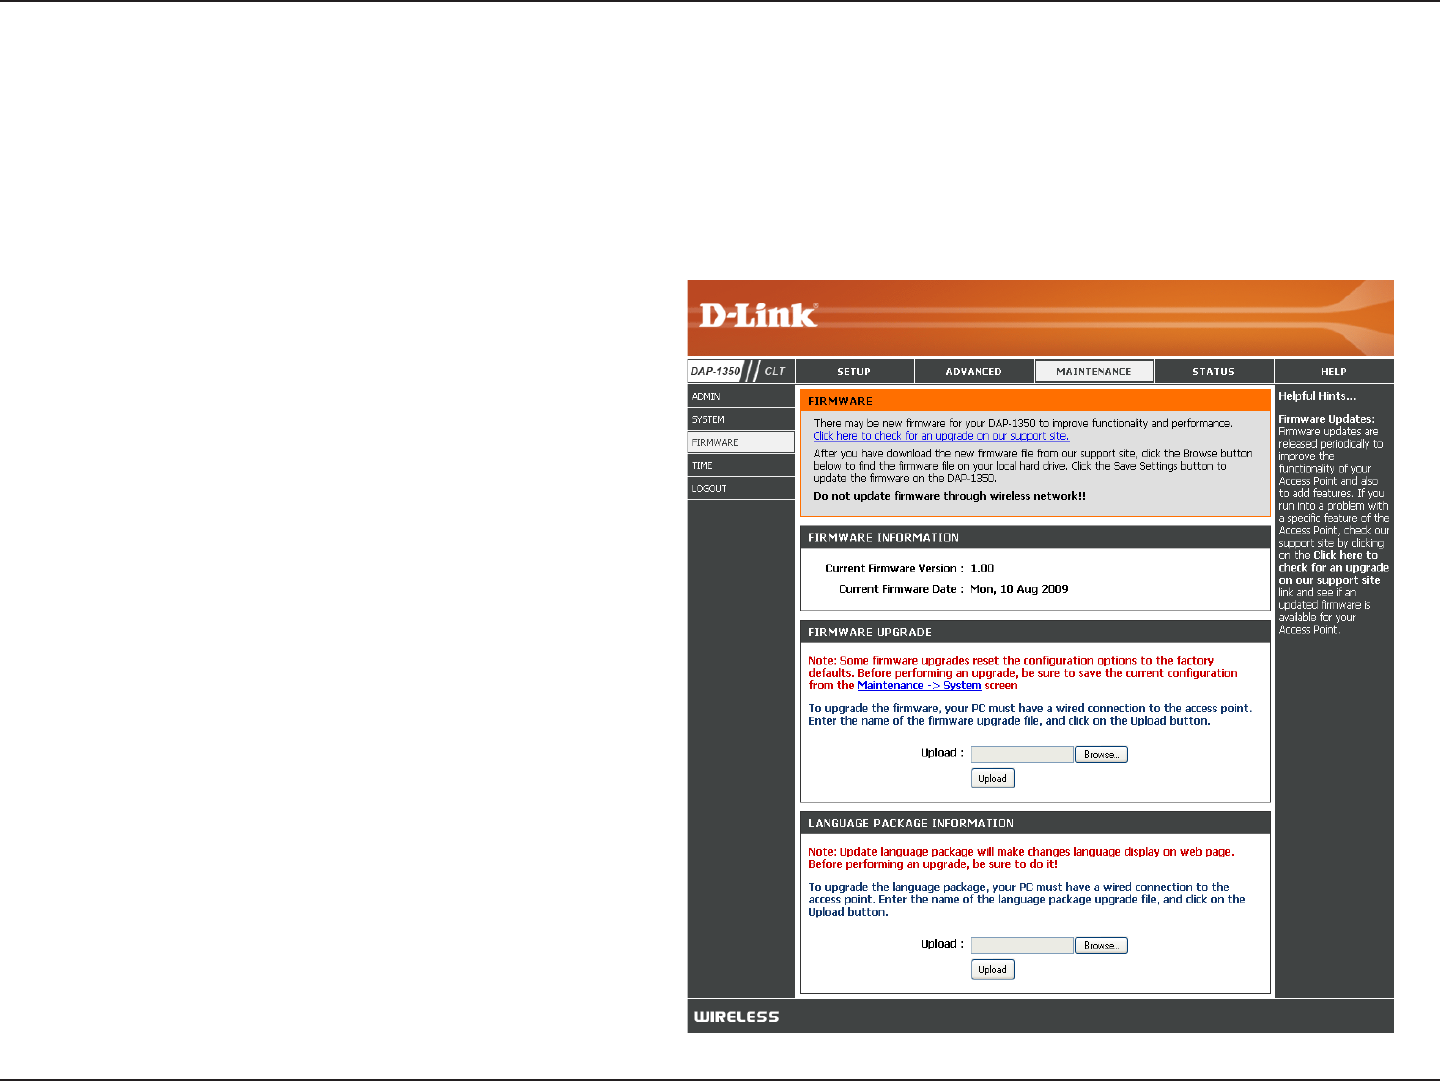
Task: Click the language package file field
Action: click(1022, 946)
